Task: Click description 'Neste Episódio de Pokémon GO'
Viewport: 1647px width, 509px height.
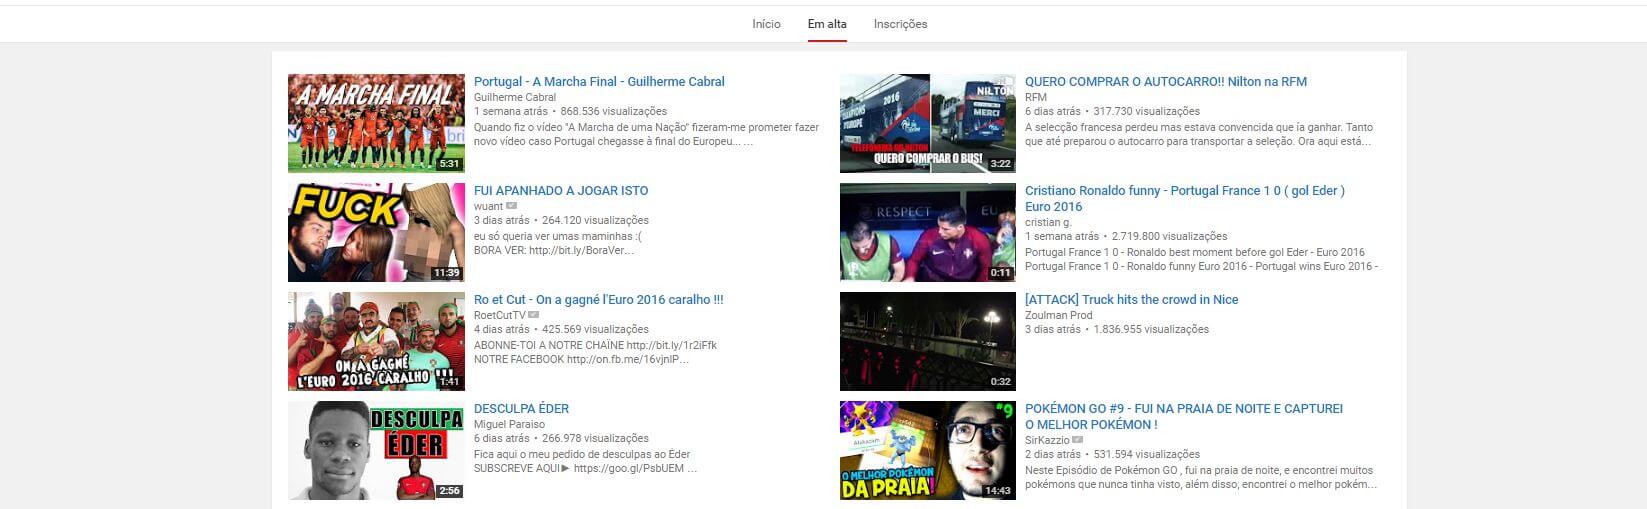Action: click(1201, 478)
